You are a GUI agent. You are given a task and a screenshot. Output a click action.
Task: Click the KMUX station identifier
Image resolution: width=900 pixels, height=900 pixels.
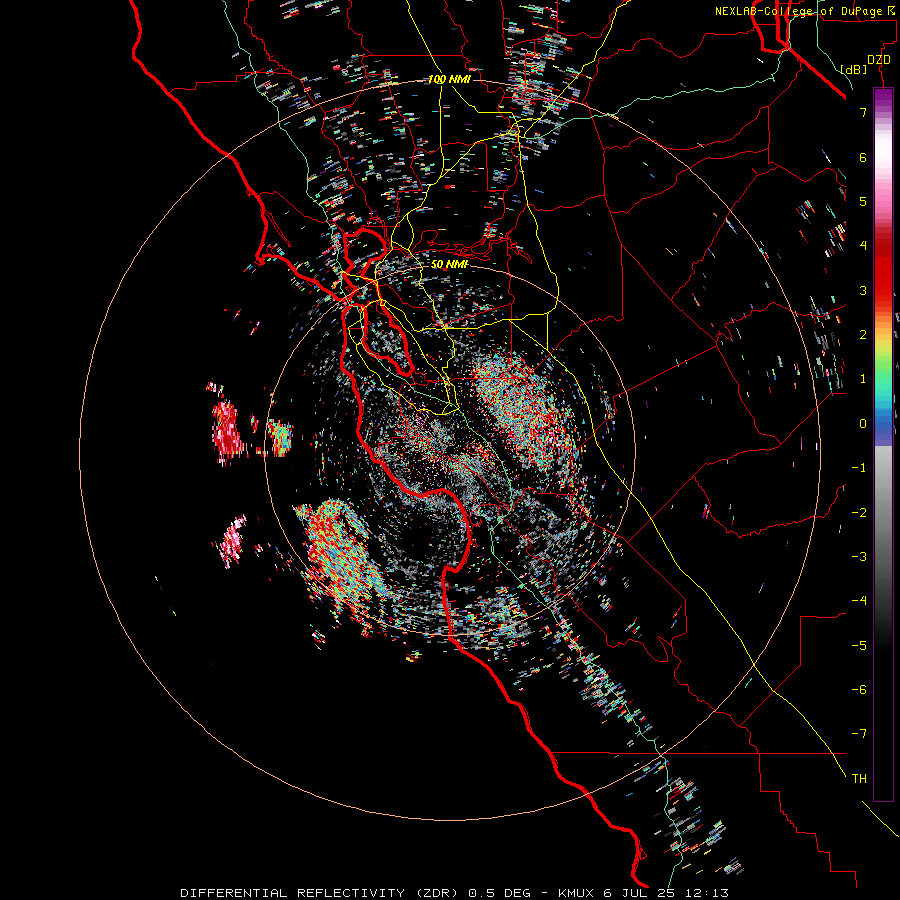pyautogui.click(x=577, y=893)
